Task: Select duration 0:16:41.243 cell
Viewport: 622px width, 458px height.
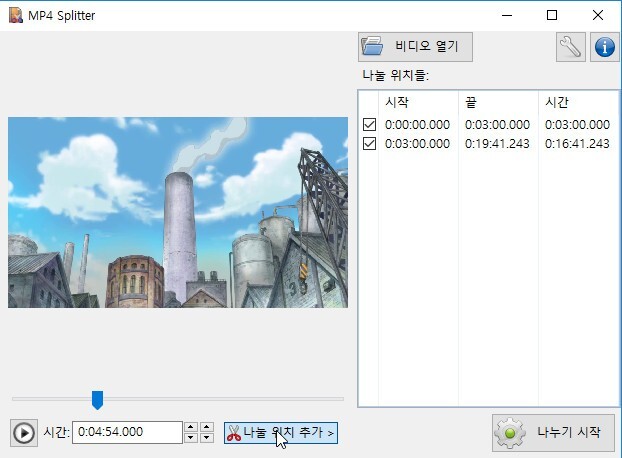Action: click(577, 144)
